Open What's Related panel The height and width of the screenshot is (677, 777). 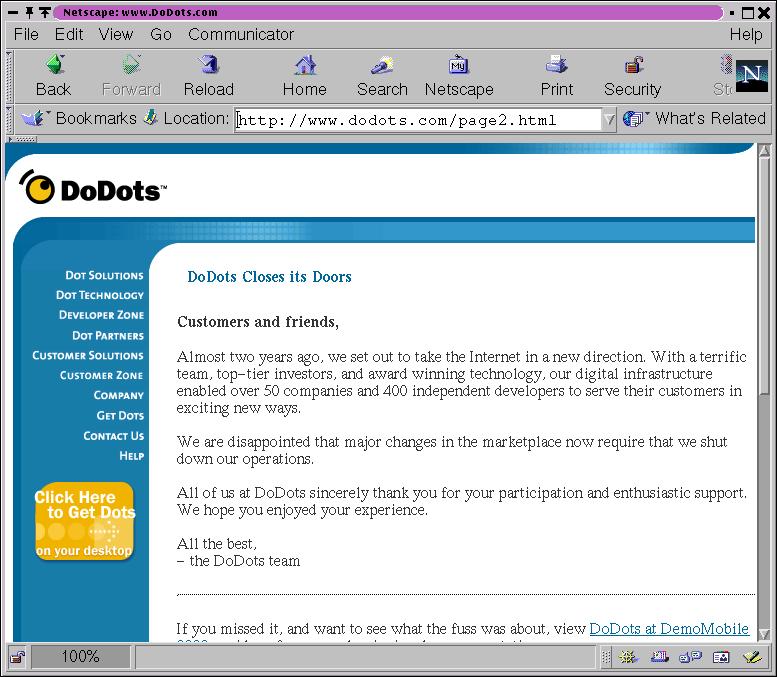tap(694, 118)
